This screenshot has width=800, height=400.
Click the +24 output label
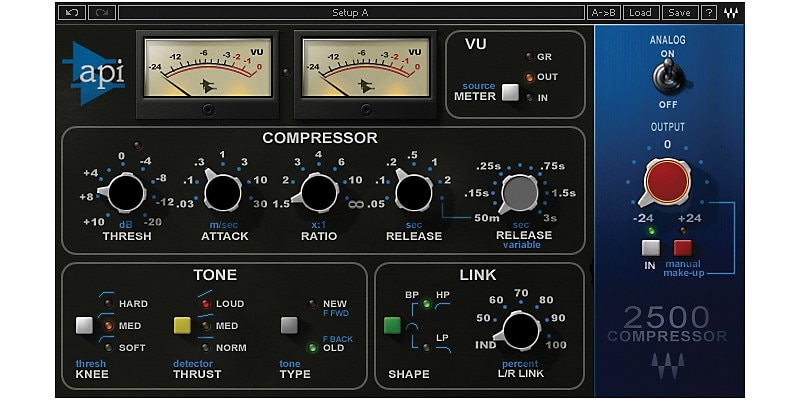(x=689, y=218)
